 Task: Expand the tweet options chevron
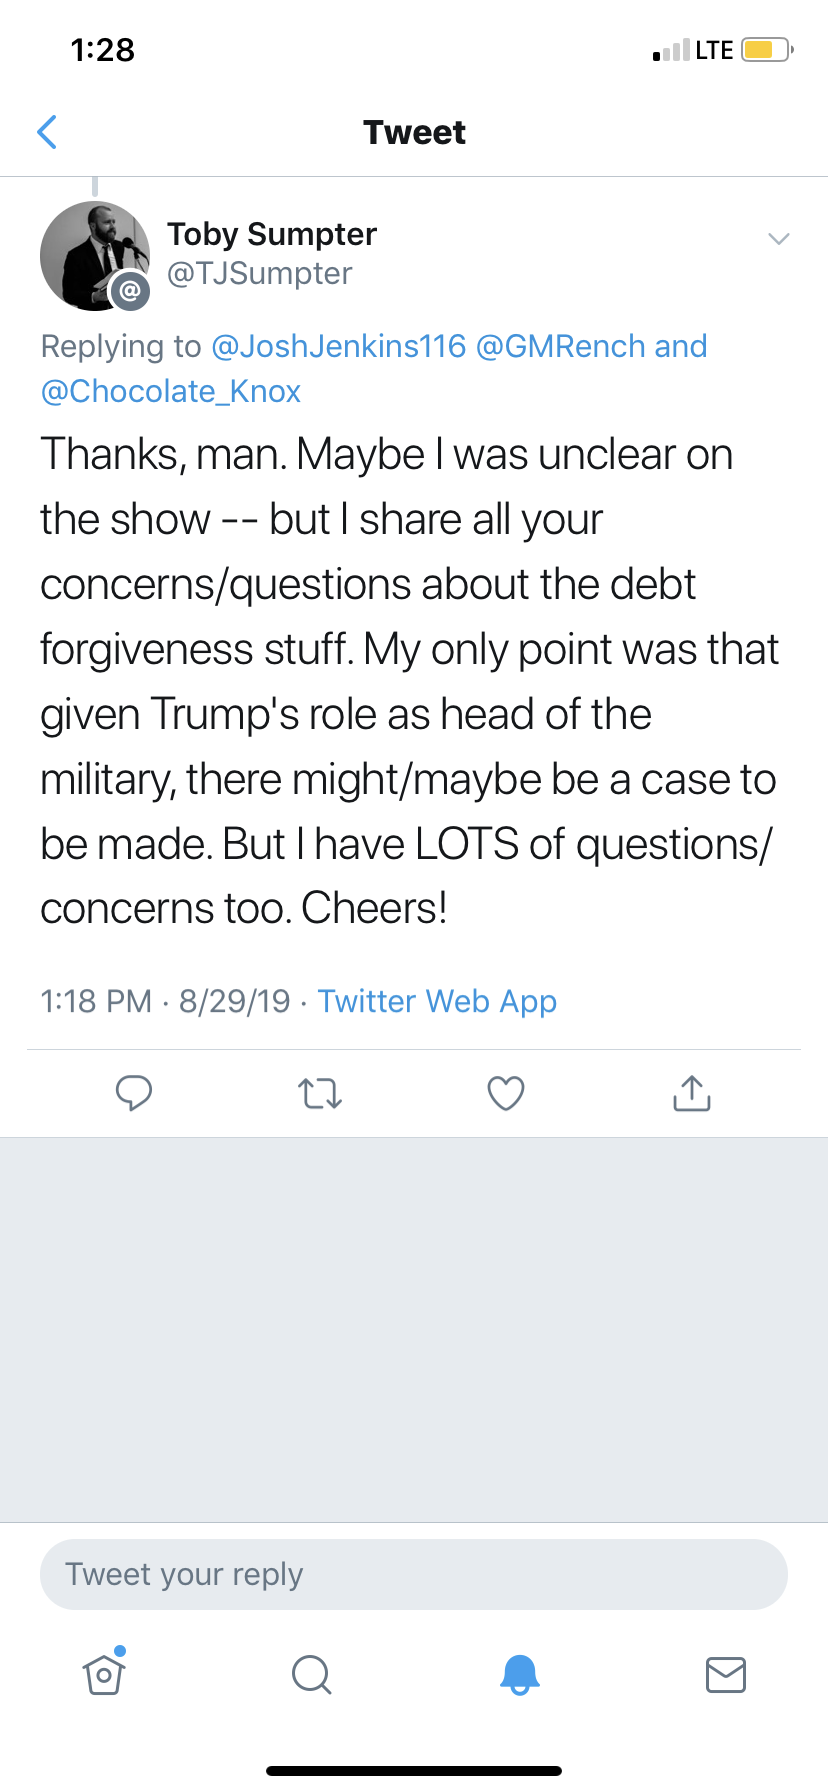778,238
